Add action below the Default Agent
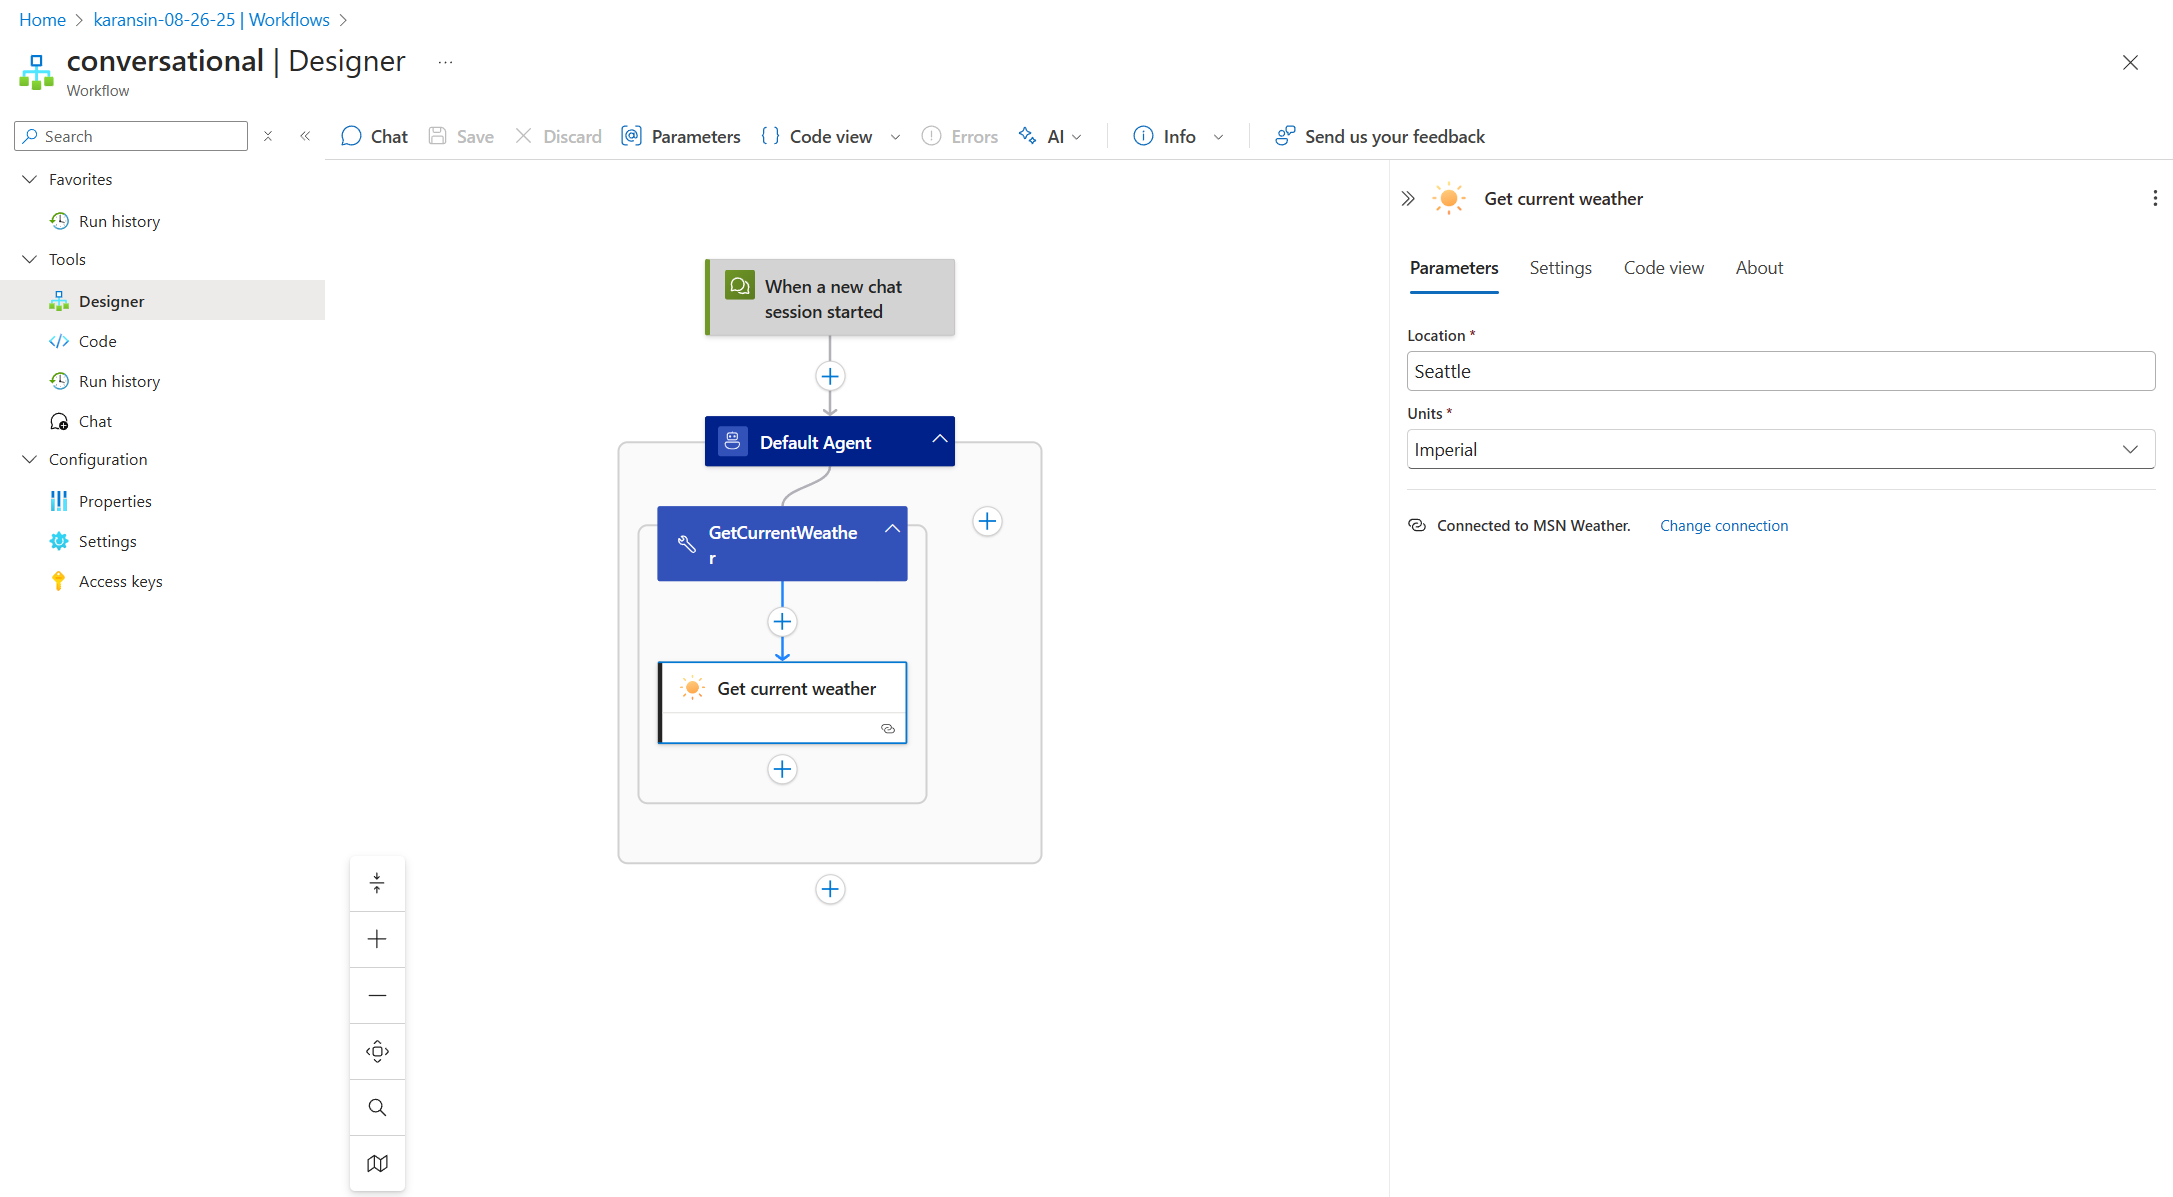This screenshot has height=1197, width=2173. click(x=830, y=889)
